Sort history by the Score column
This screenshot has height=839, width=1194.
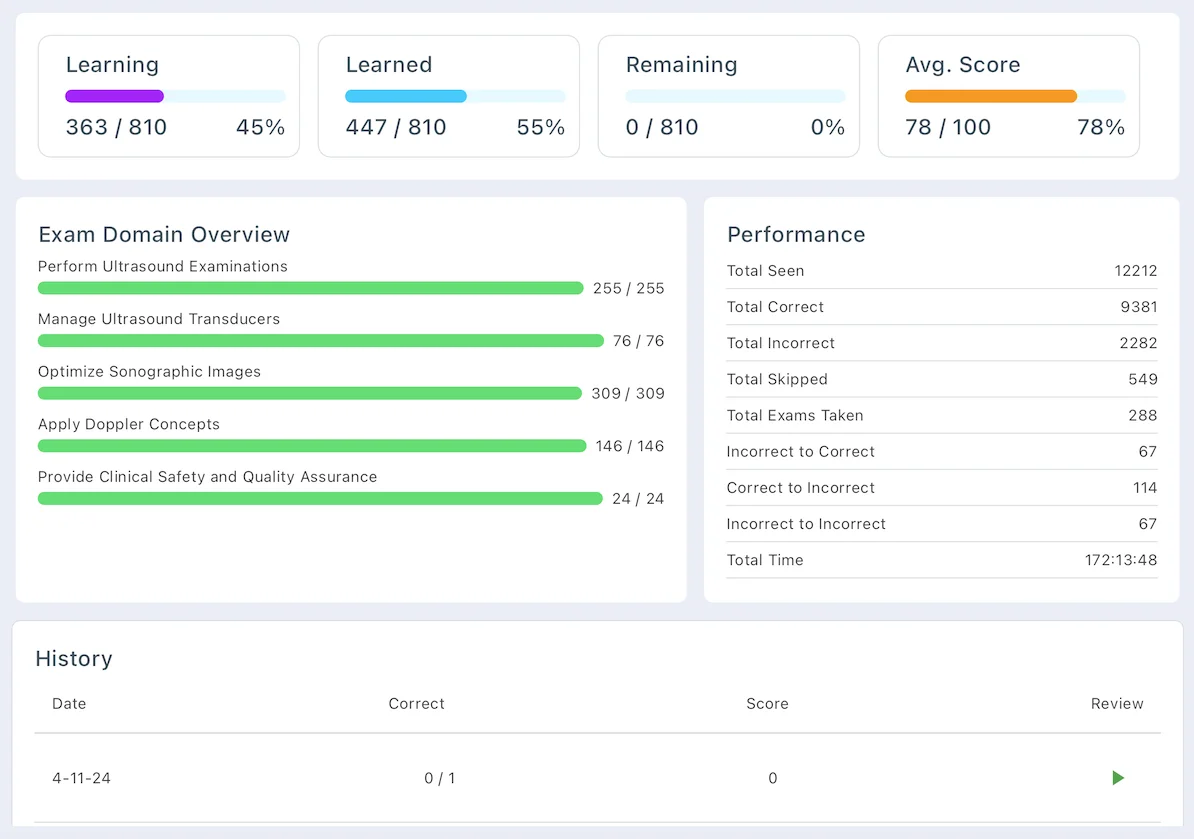click(x=767, y=703)
